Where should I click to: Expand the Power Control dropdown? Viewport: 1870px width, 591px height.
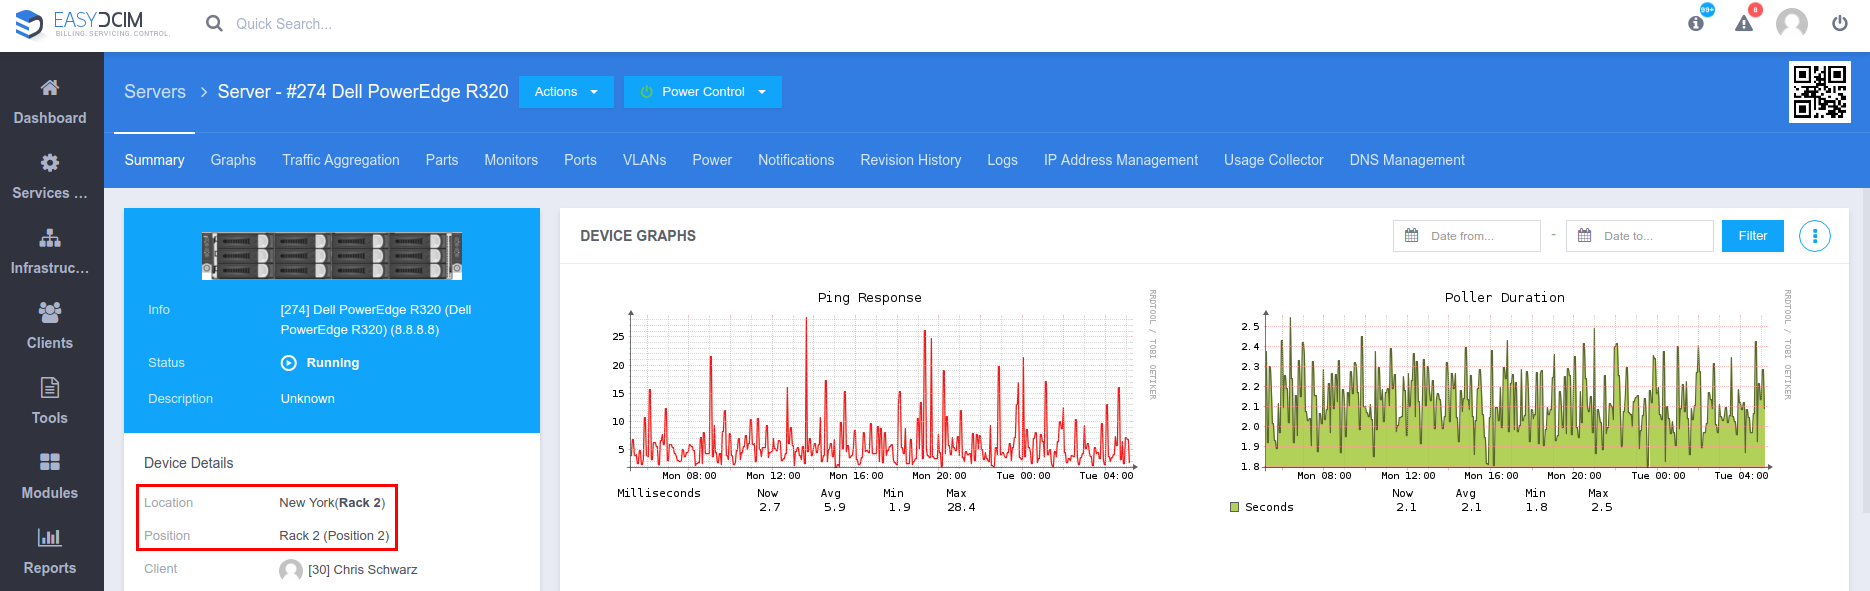[703, 92]
